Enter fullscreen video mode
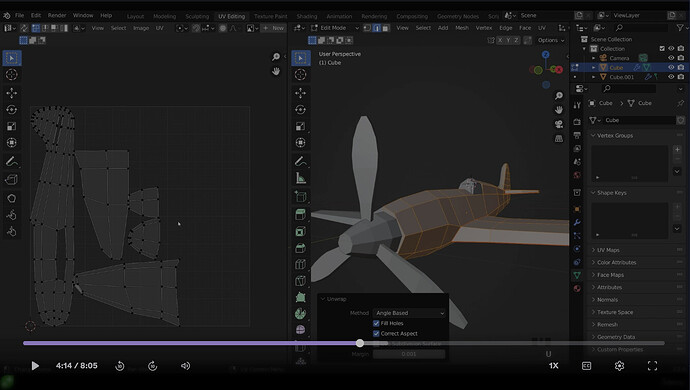The height and width of the screenshot is (390, 690). 653,366
